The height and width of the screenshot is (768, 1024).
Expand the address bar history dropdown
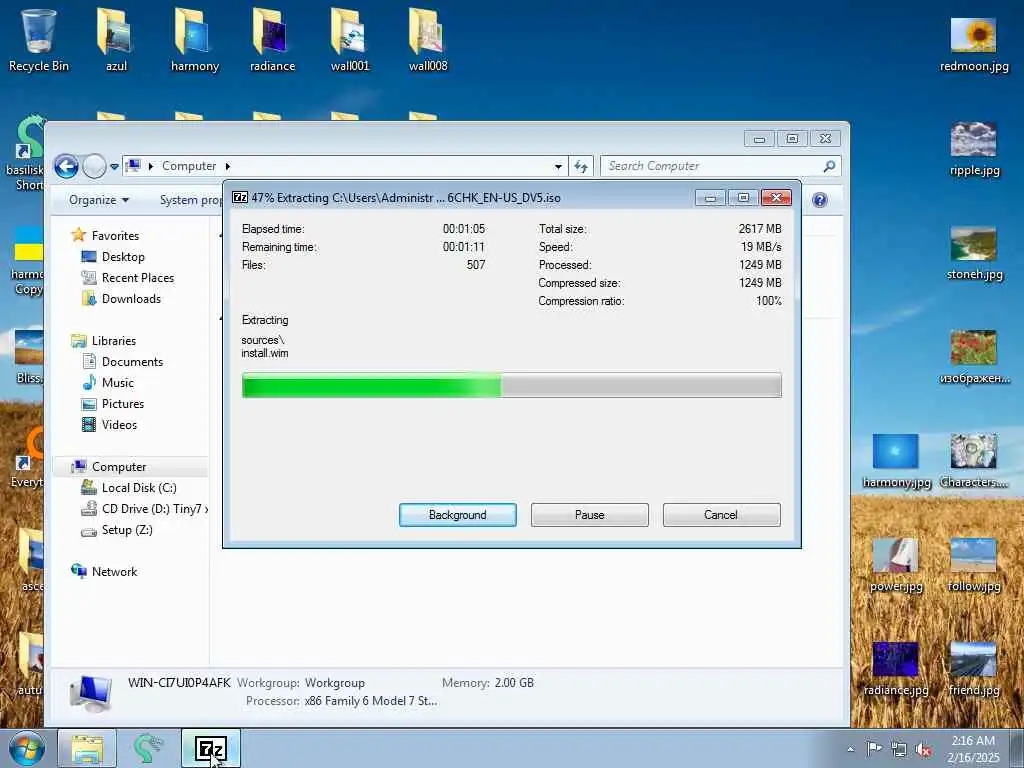[x=558, y=167]
